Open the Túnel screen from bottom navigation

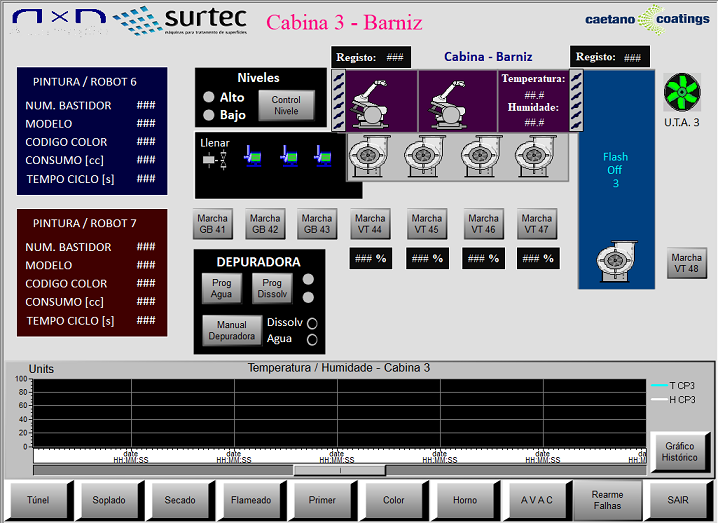pyautogui.click(x=38, y=499)
